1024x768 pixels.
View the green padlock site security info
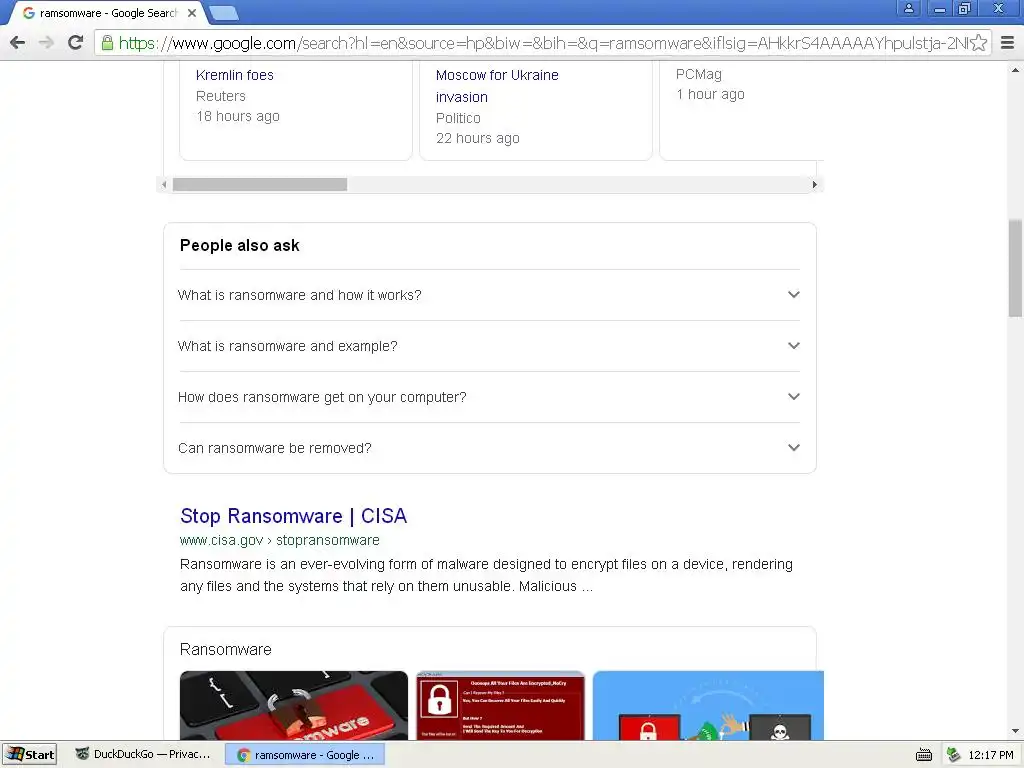point(107,43)
